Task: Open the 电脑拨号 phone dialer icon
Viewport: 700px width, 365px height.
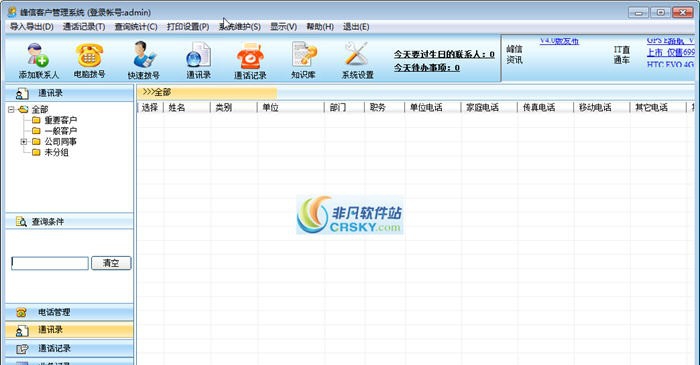Action: (x=89, y=55)
